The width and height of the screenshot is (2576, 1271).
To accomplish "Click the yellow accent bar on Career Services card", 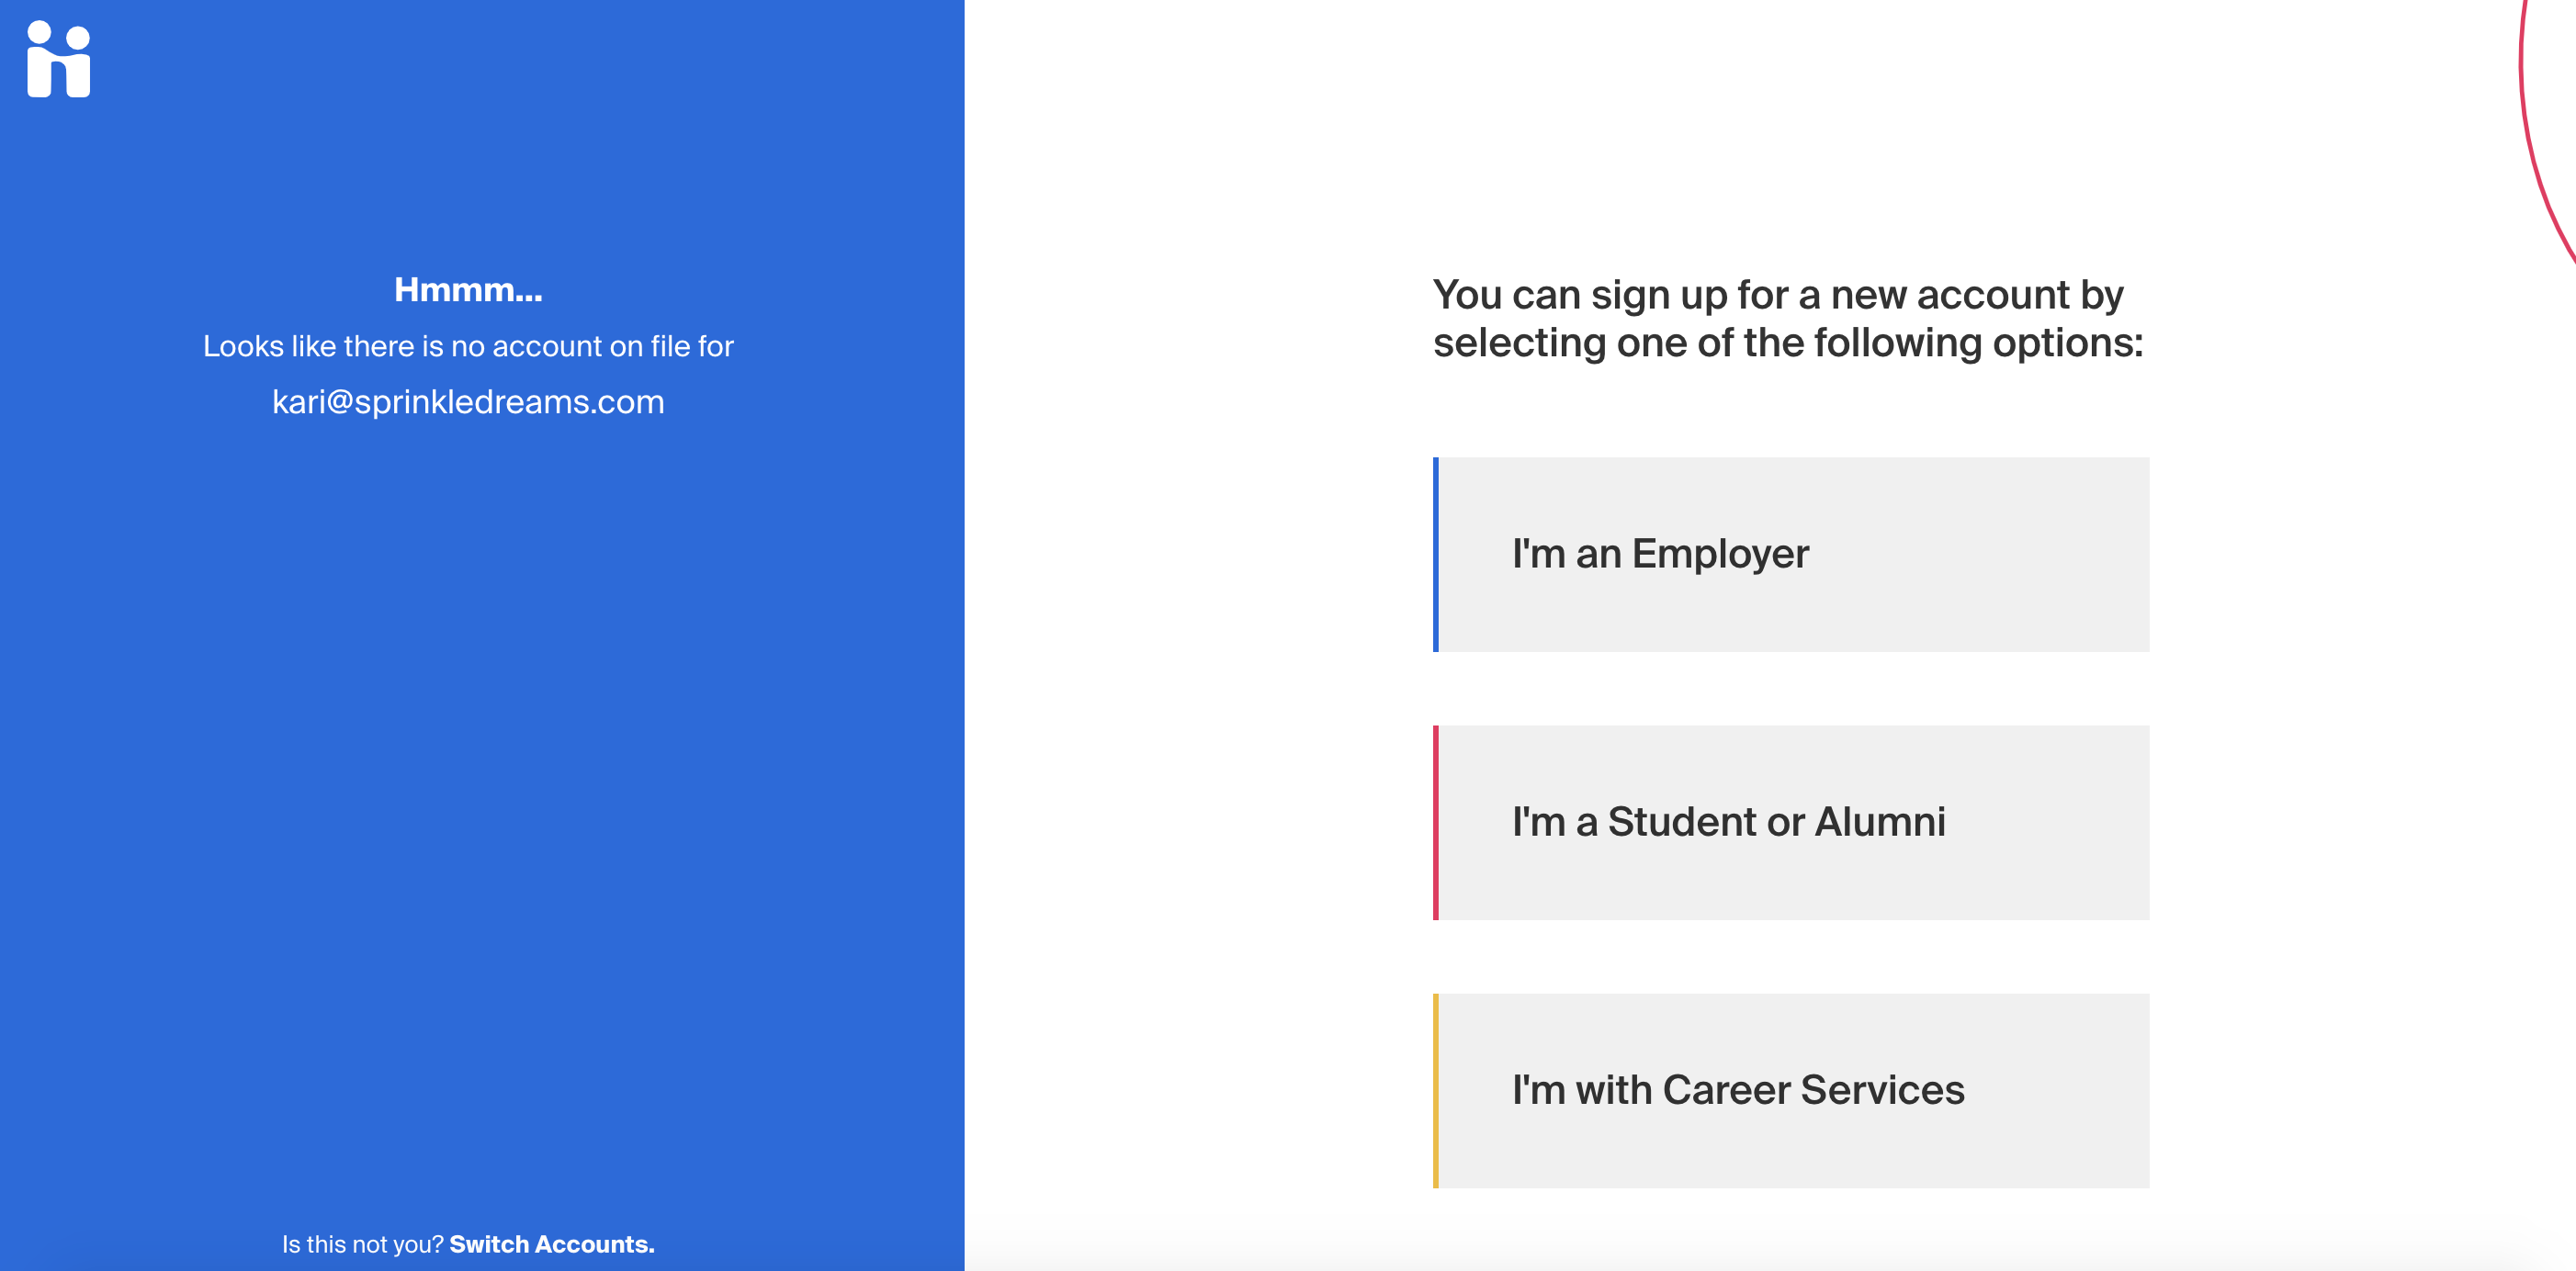I will point(1436,1091).
